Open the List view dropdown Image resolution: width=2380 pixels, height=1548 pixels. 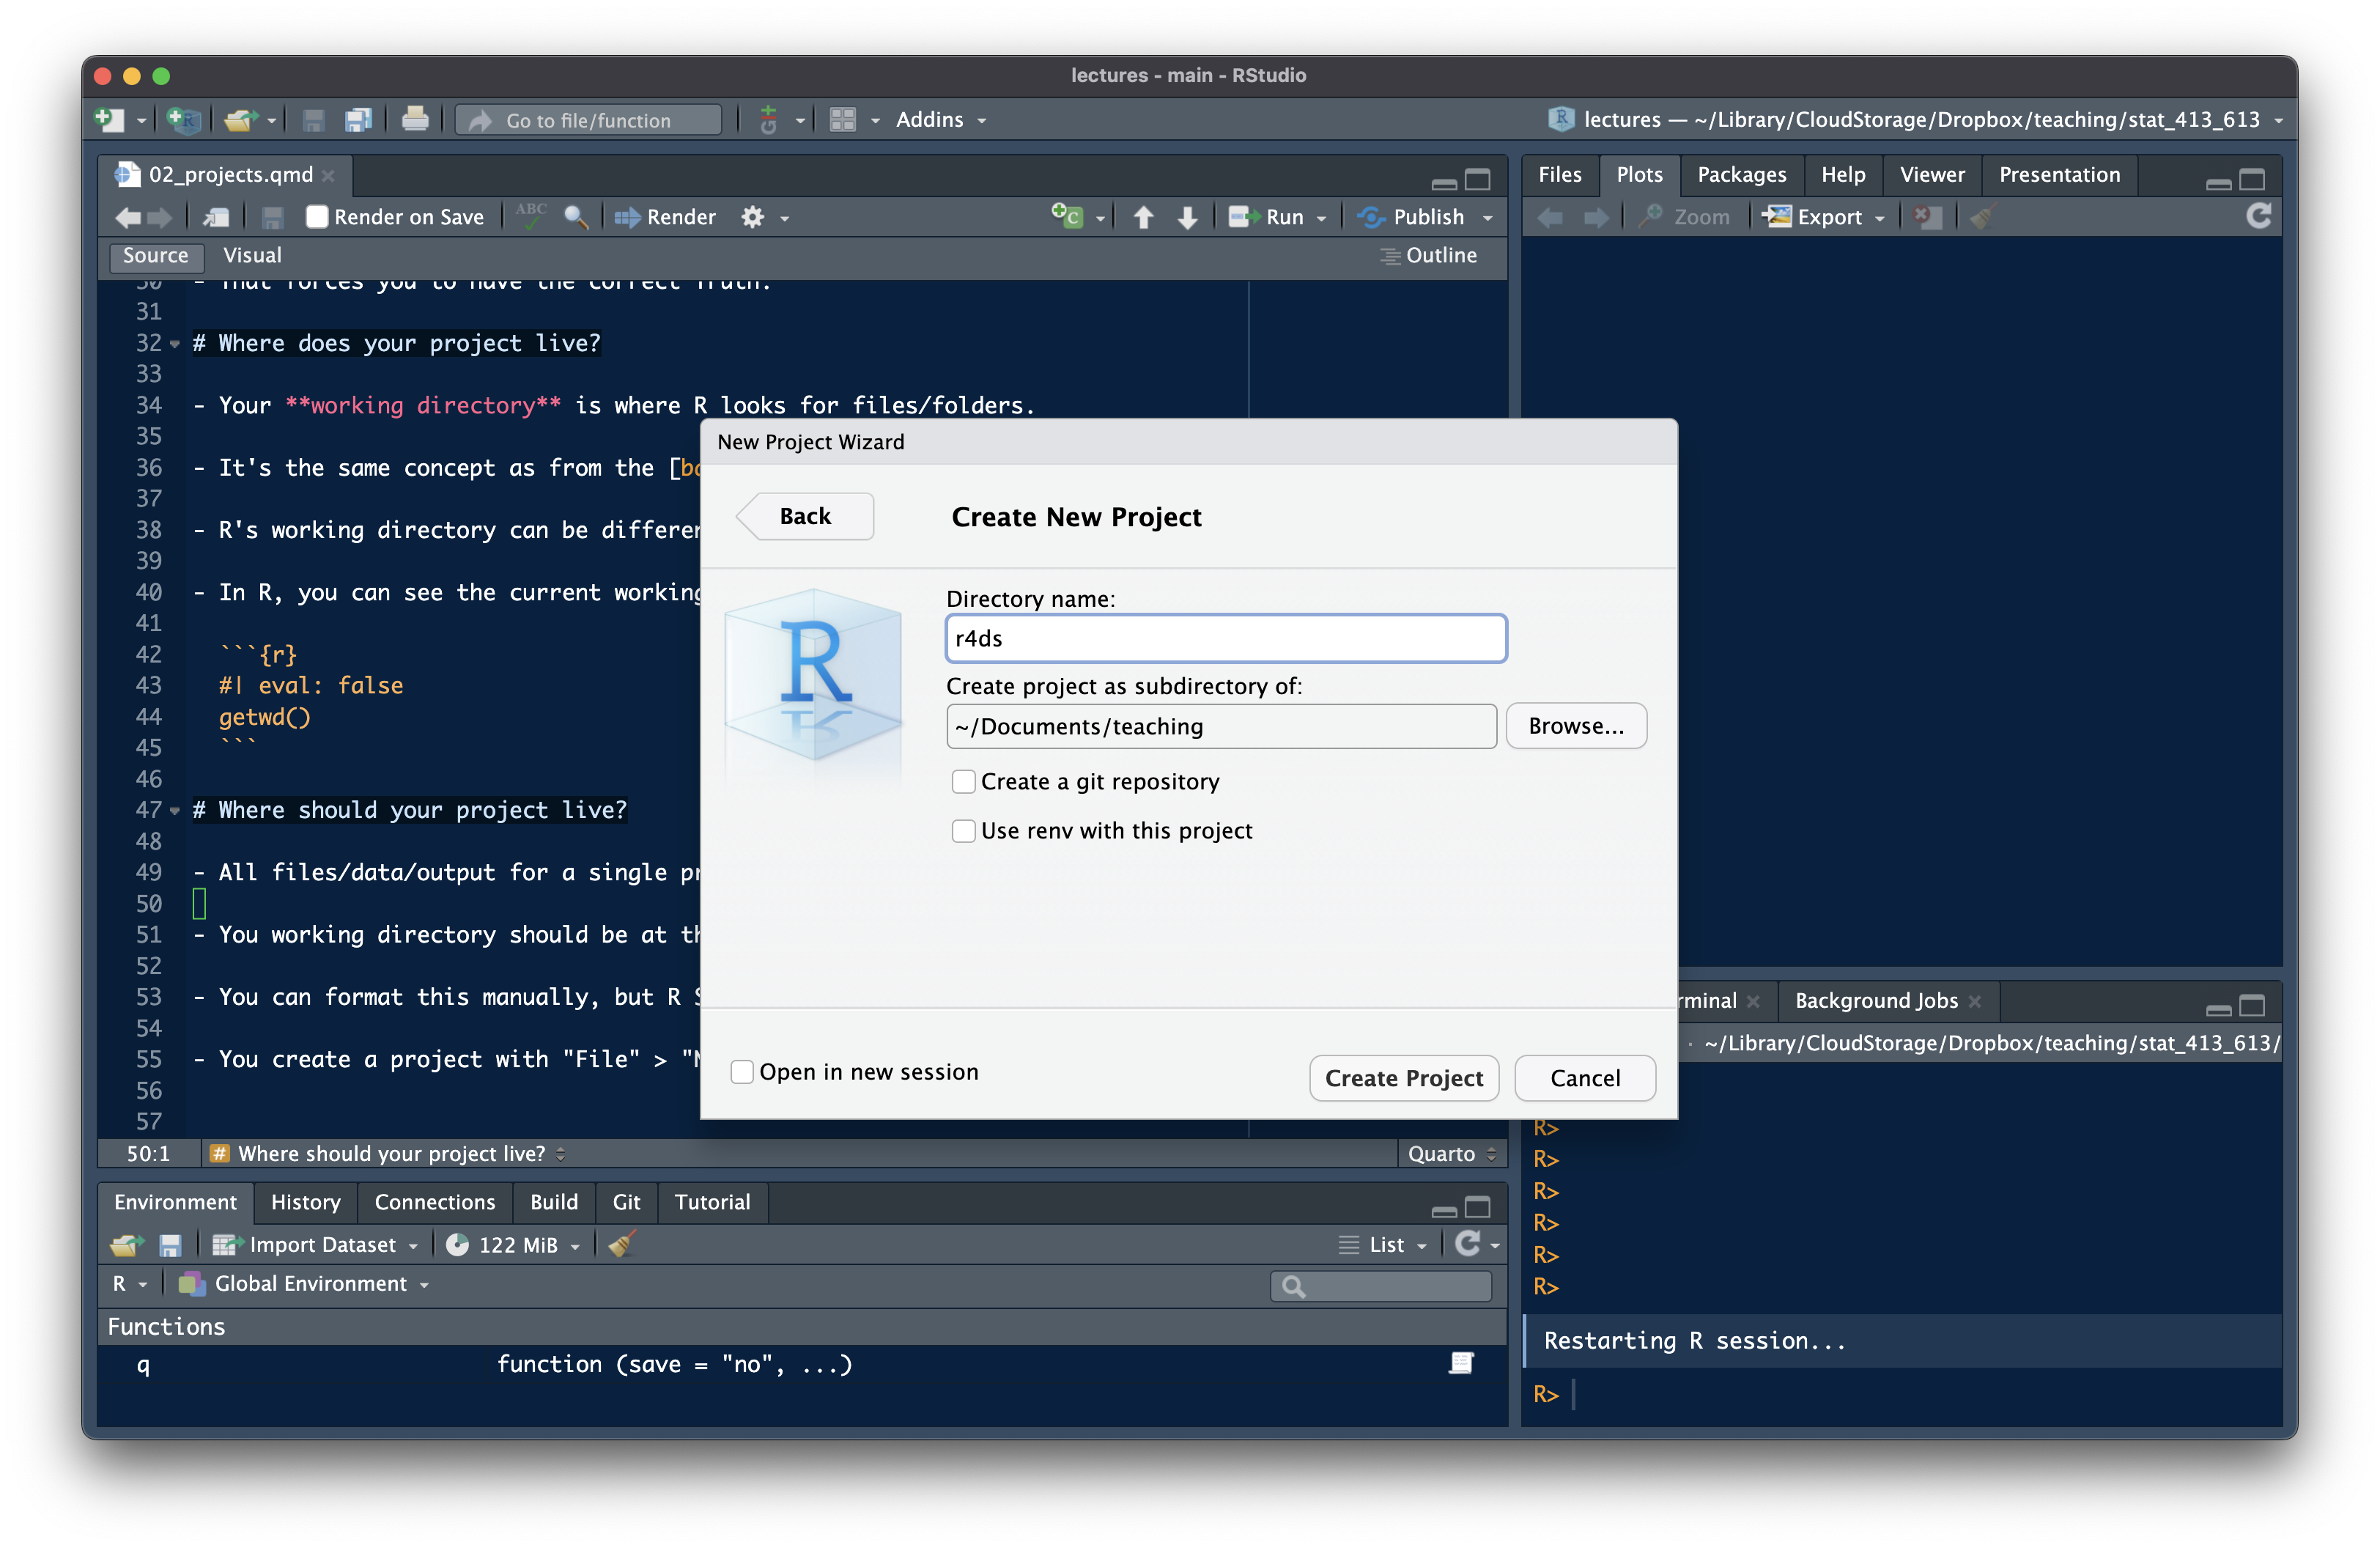pyautogui.click(x=1383, y=1245)
